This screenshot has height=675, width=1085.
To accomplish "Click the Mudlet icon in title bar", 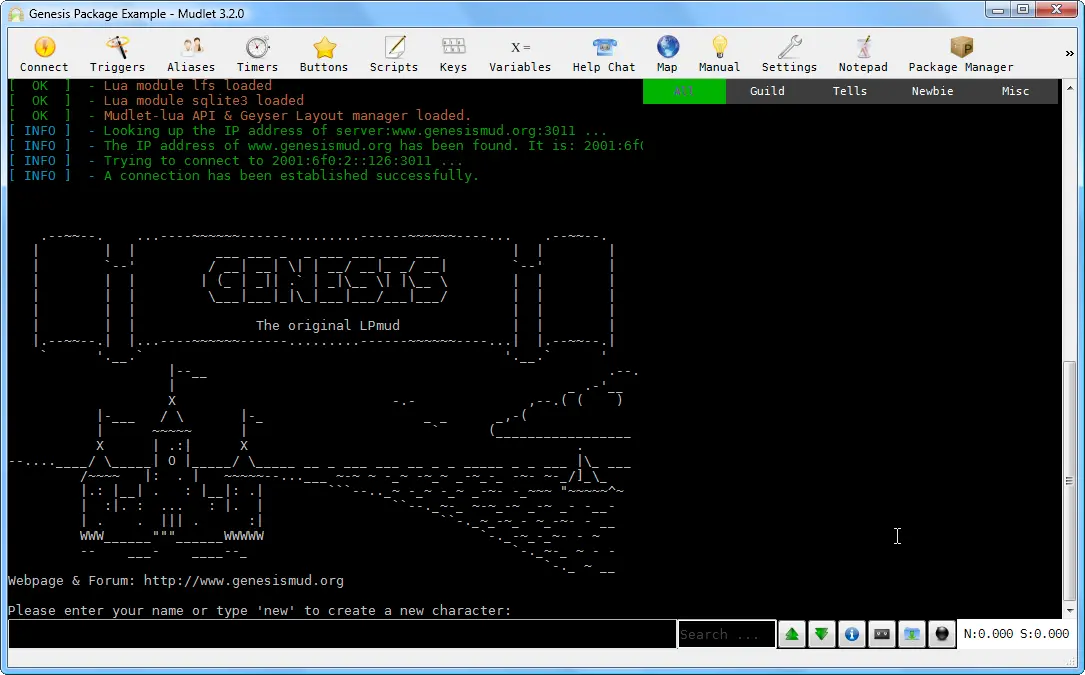I will point(16,14).
